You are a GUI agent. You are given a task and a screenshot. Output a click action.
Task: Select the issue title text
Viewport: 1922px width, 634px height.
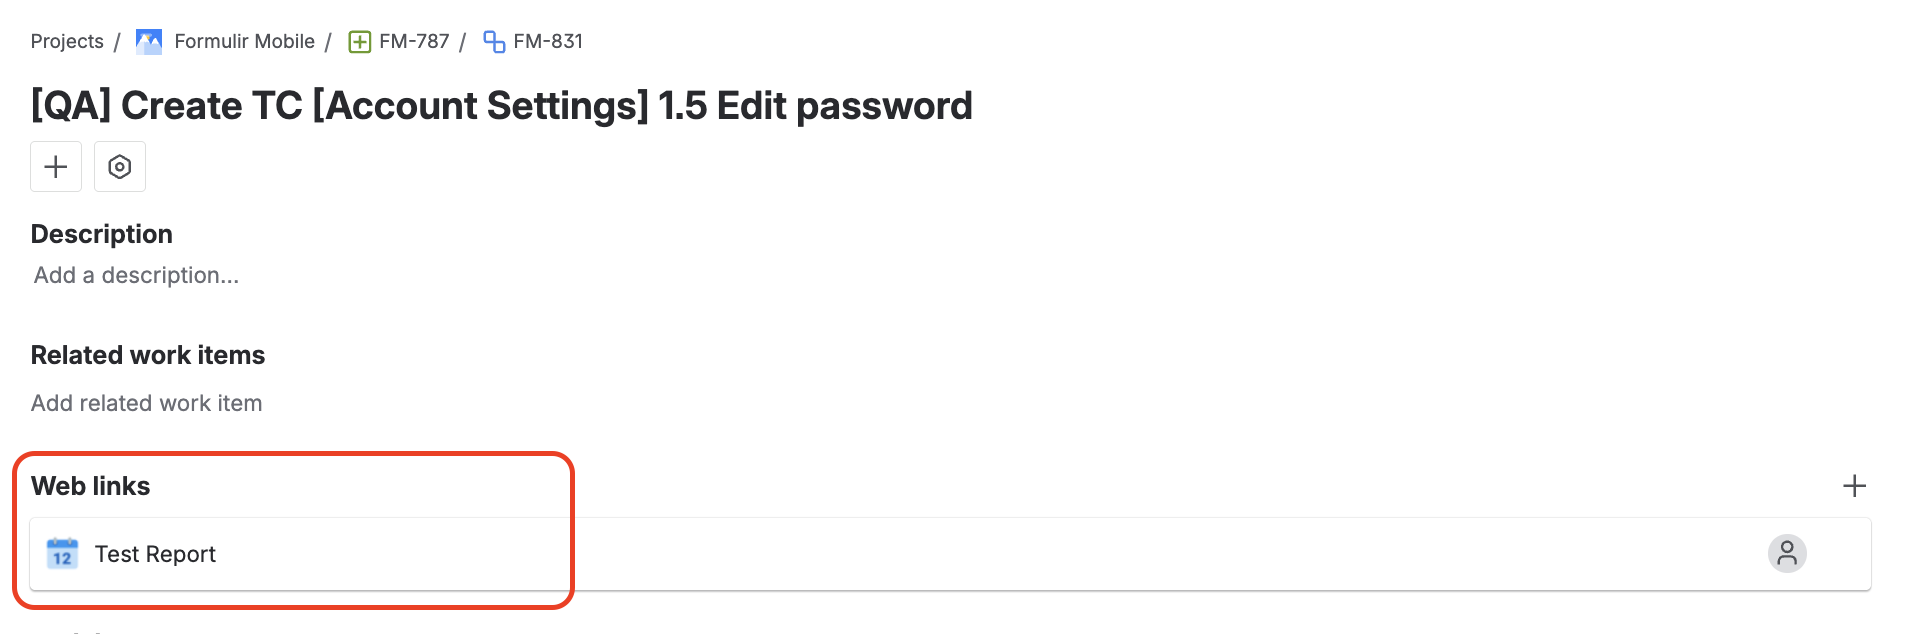point(500,105)
